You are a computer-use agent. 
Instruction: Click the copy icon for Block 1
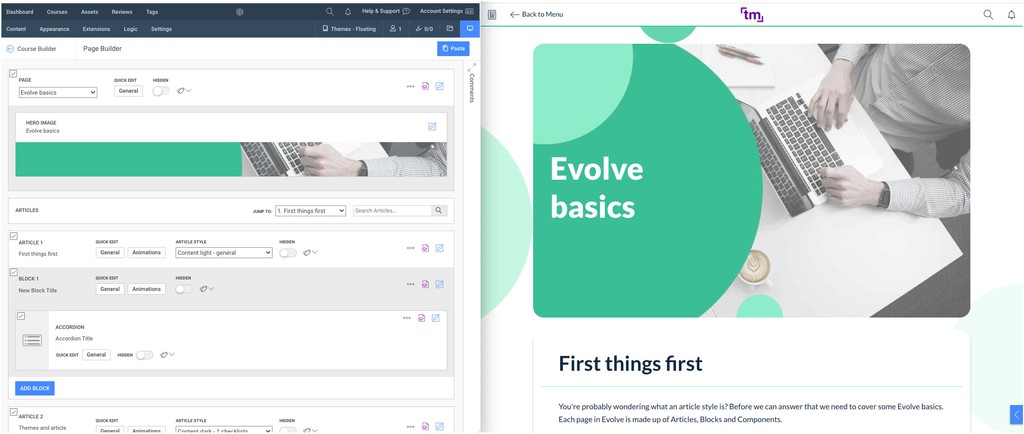pos(425,285)
